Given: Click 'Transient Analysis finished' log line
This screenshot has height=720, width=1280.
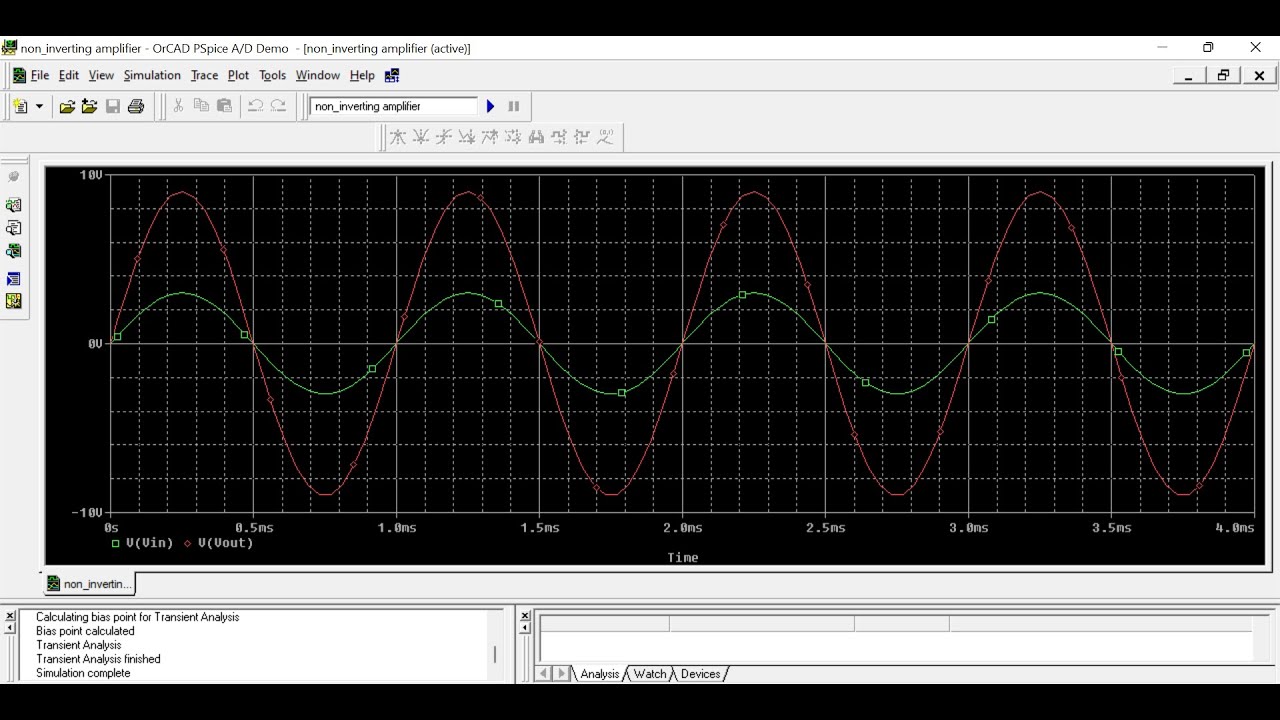Looking at the screenshot, I should pos(98,659).
